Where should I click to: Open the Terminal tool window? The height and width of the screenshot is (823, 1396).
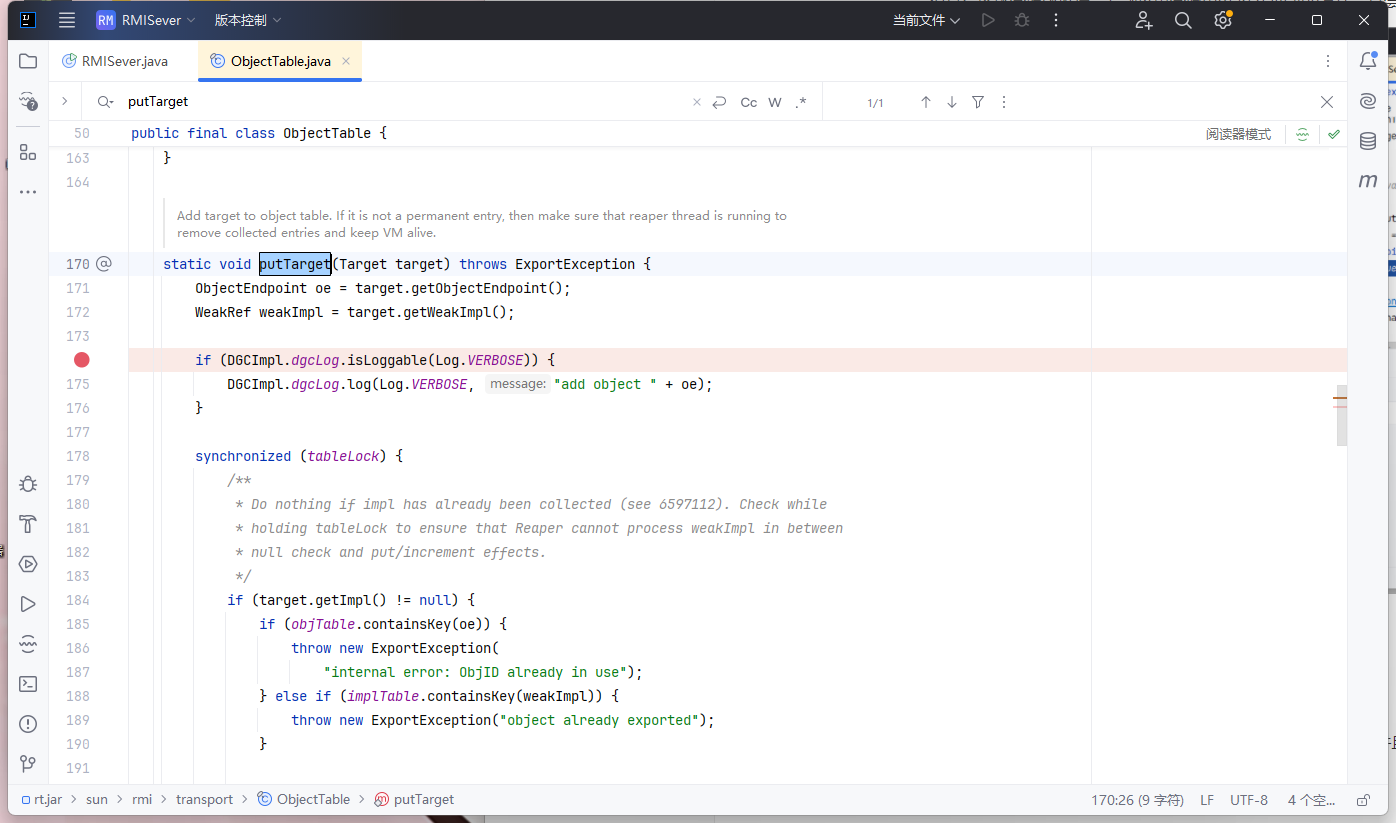click(x=28, y=684)
